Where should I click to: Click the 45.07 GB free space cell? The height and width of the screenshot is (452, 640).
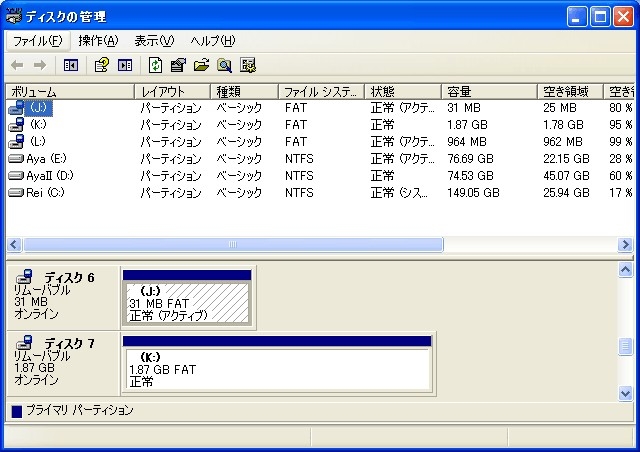pyautogui.click(x=566, y=176)
